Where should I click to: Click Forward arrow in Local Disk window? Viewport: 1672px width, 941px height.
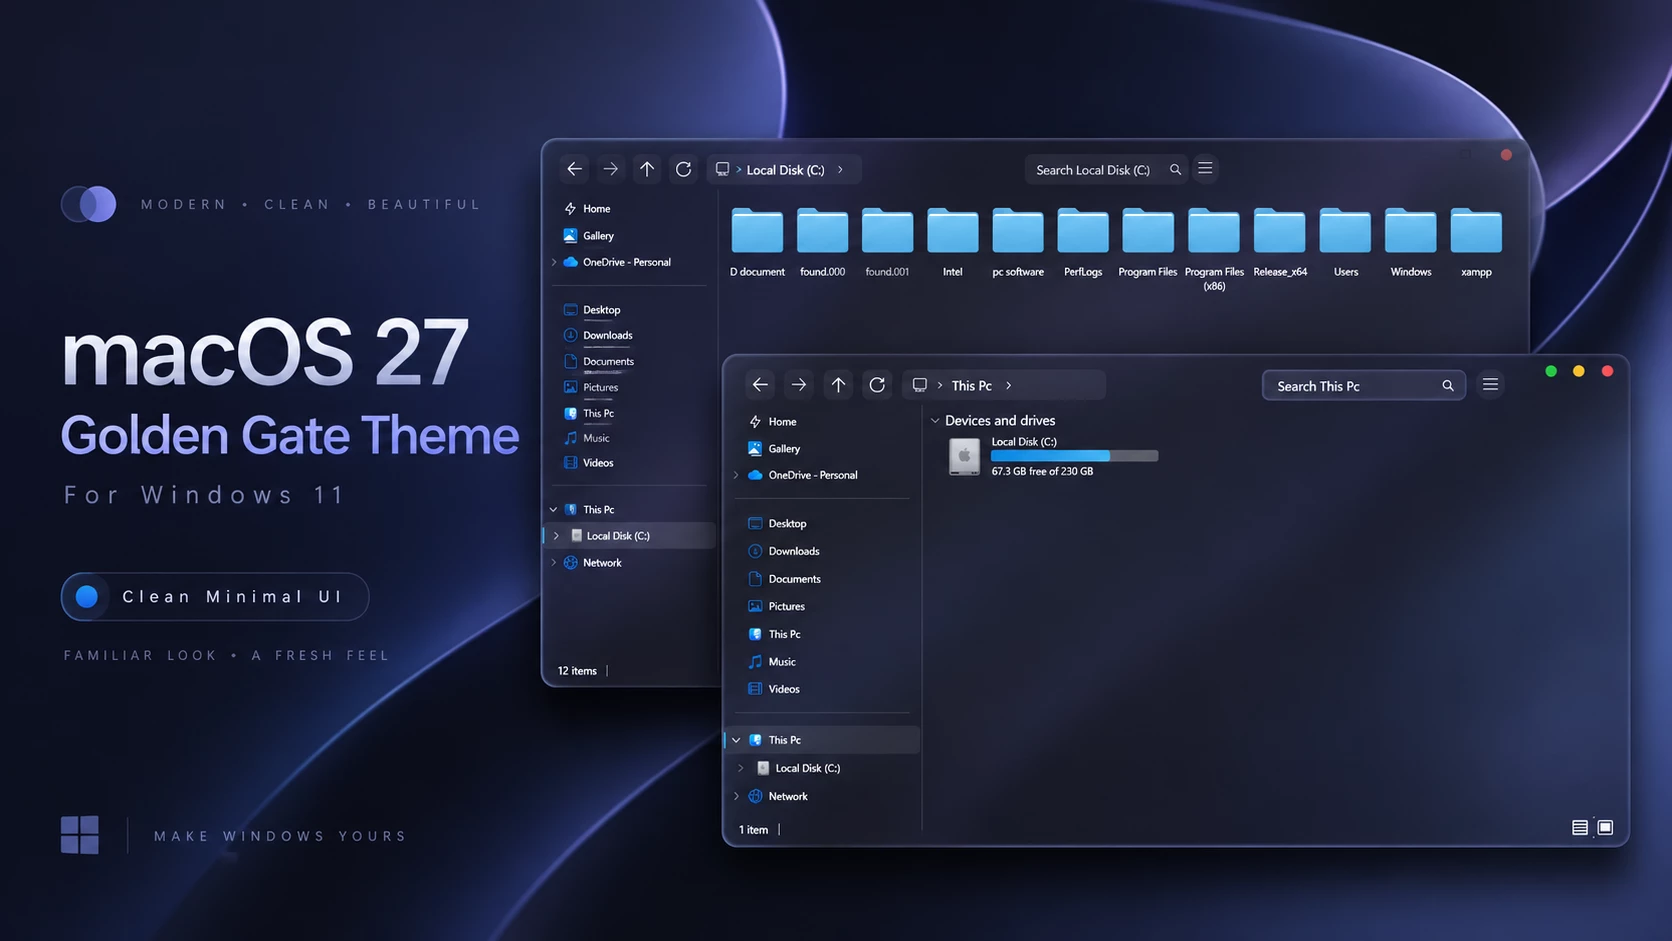click(x=610, y=169)
